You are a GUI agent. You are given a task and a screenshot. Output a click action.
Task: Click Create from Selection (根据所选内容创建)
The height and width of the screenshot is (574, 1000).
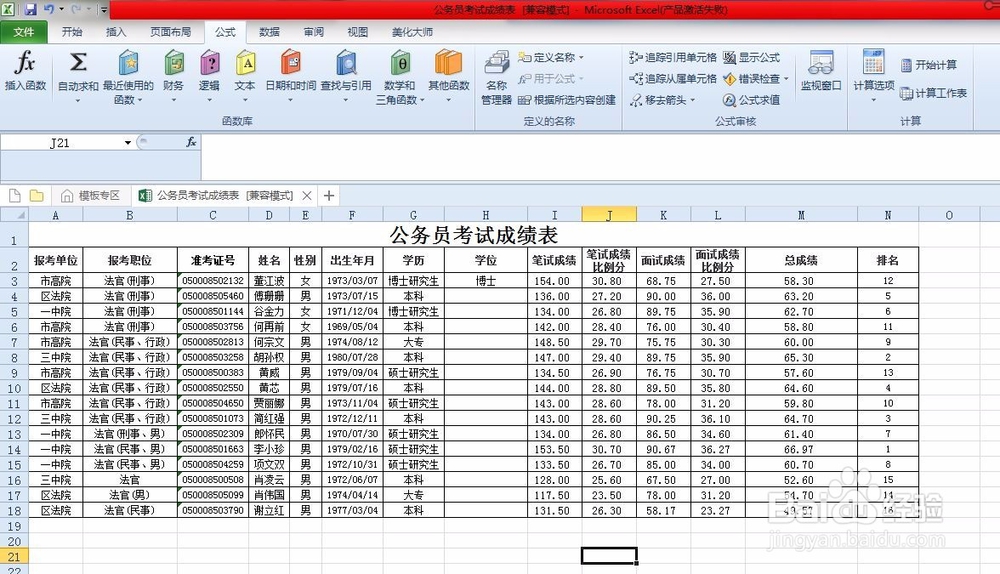coord(567,100)
